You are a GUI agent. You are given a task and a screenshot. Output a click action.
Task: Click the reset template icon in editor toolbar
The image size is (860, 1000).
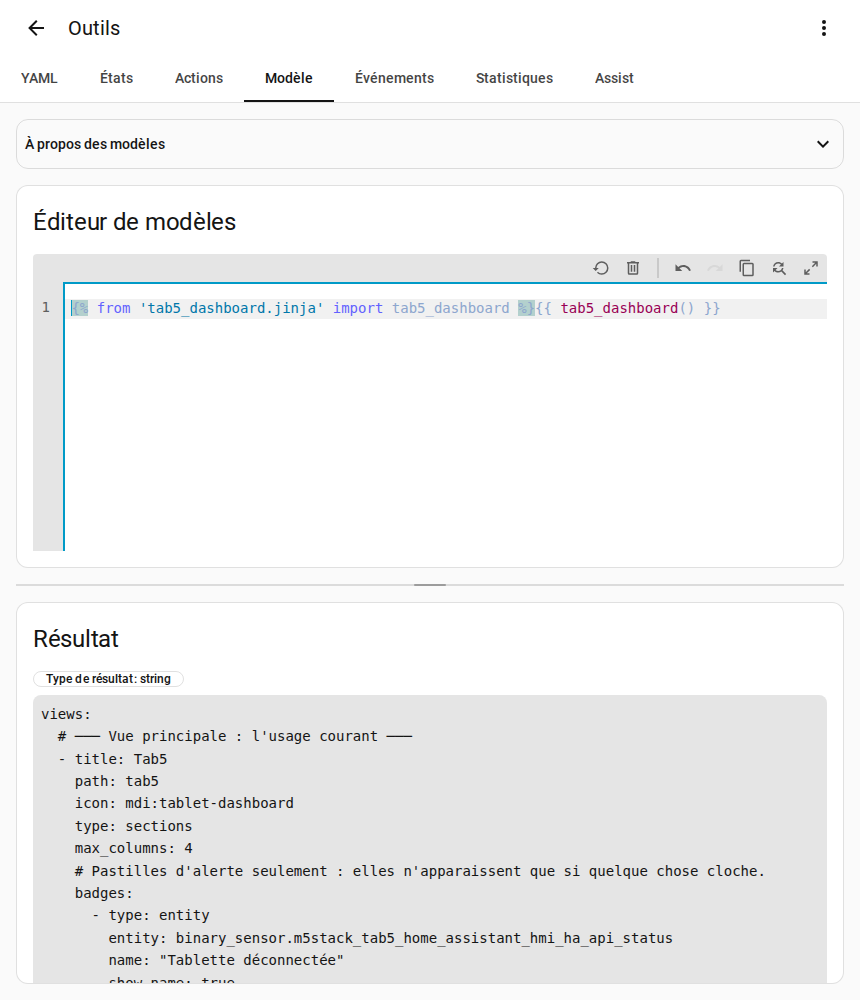(x=600, y=268)
